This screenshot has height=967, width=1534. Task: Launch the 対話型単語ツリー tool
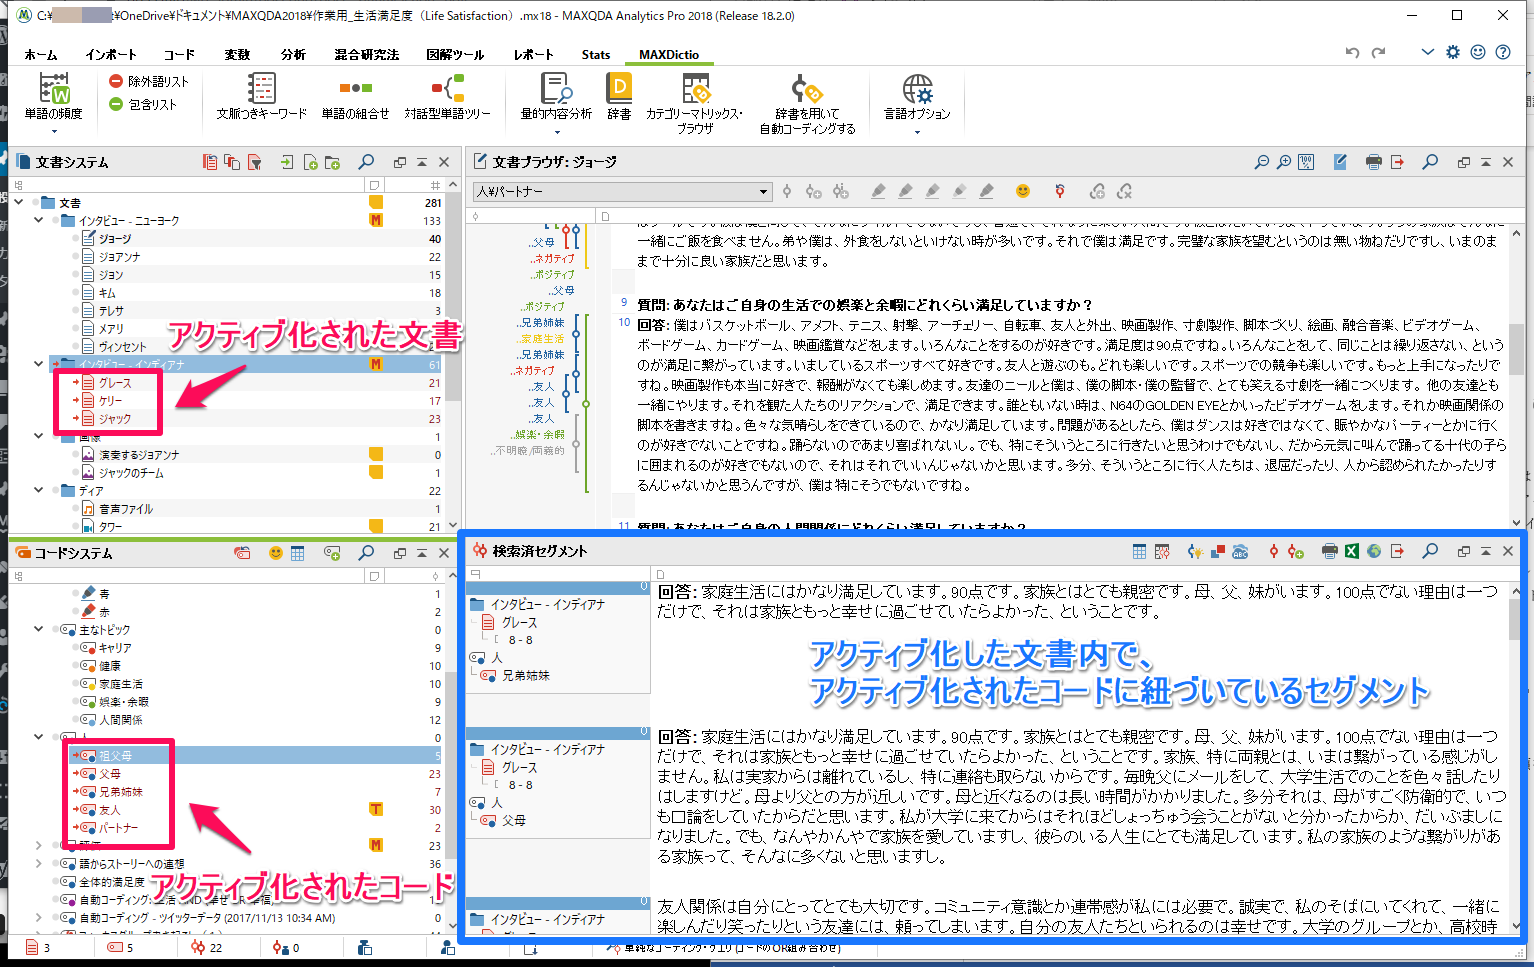click(x=447, y=97)
